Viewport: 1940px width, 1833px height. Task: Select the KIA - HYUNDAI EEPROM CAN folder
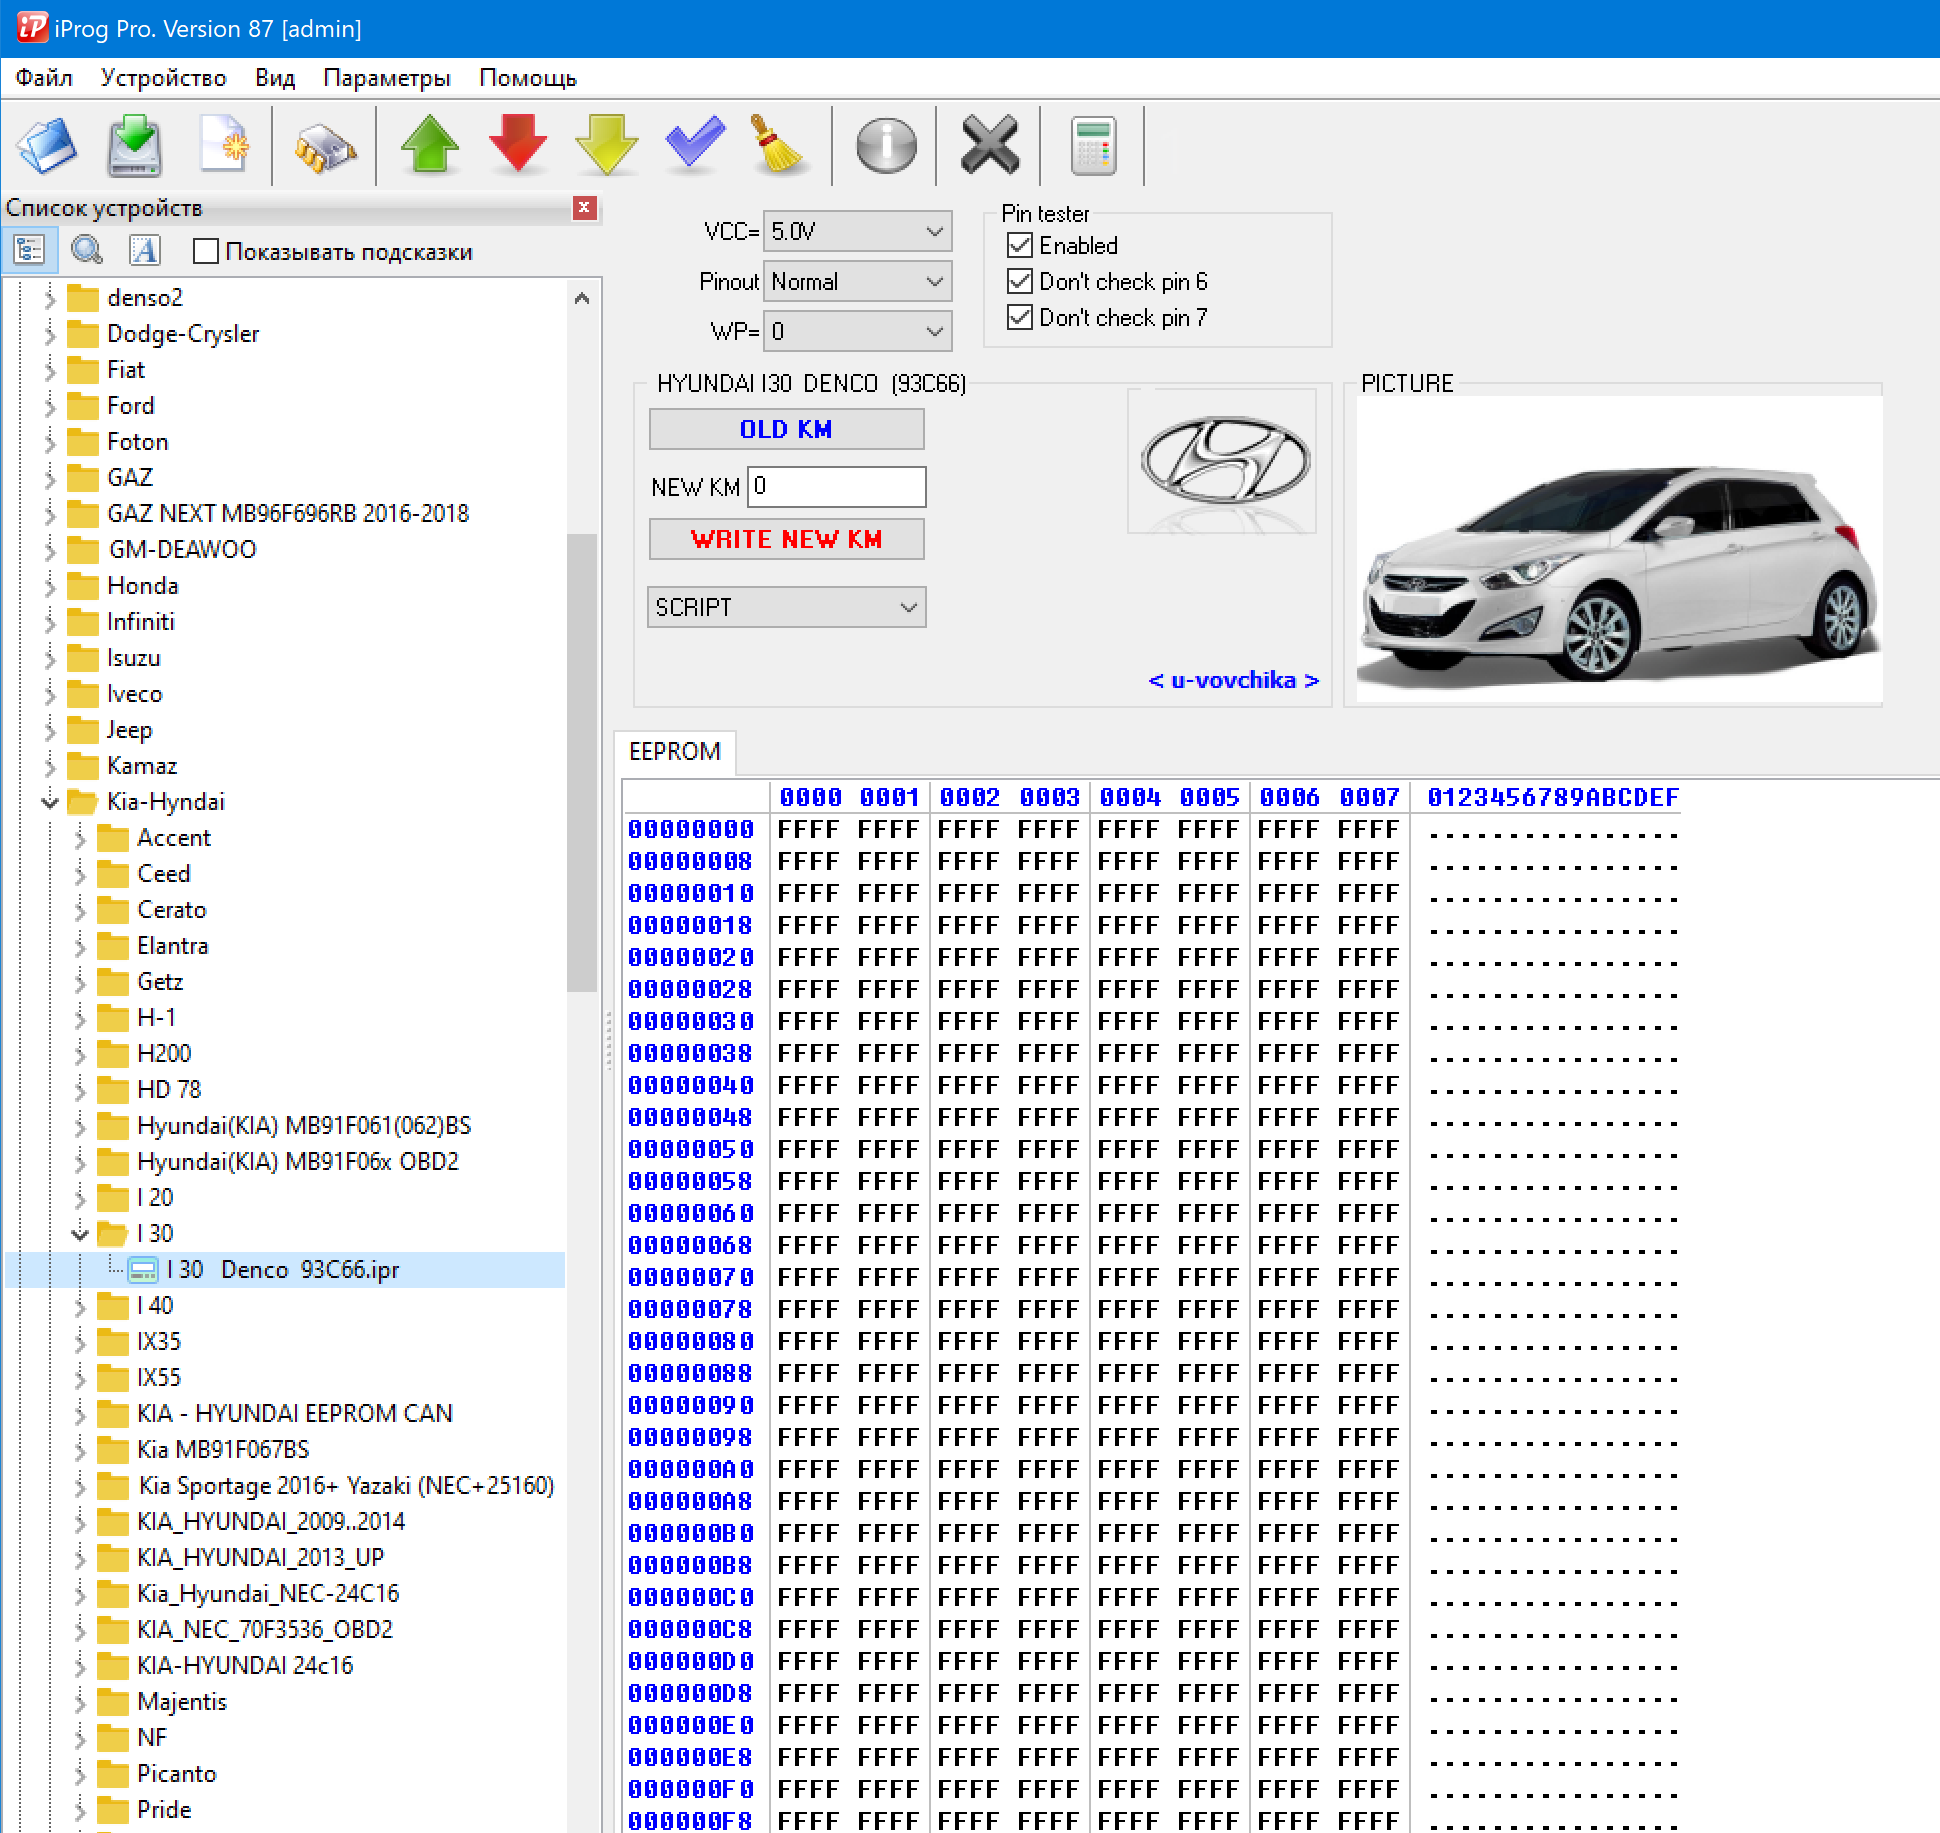point(294,1413)
